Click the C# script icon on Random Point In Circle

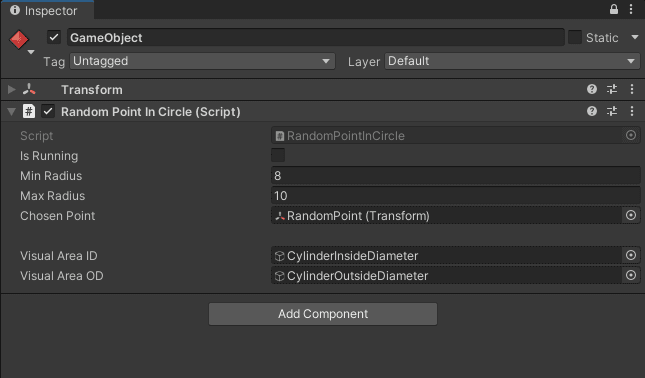pyautogui.click(x=29, y=111)
